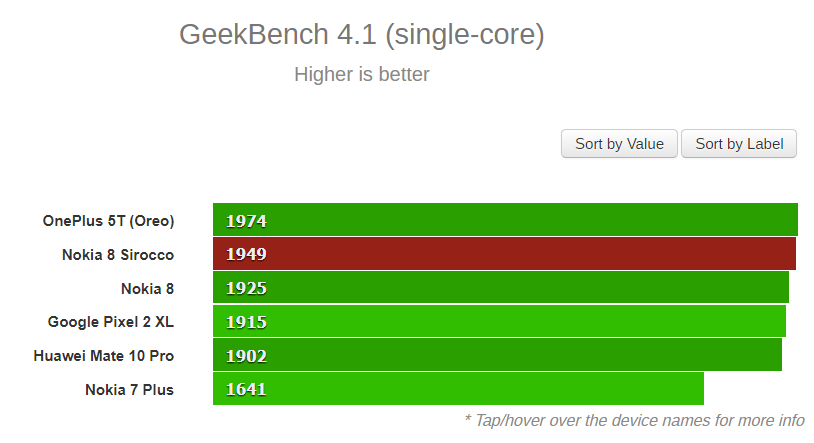
Task: Click the Tap/hover for more info note
Action: coord(634,420)
